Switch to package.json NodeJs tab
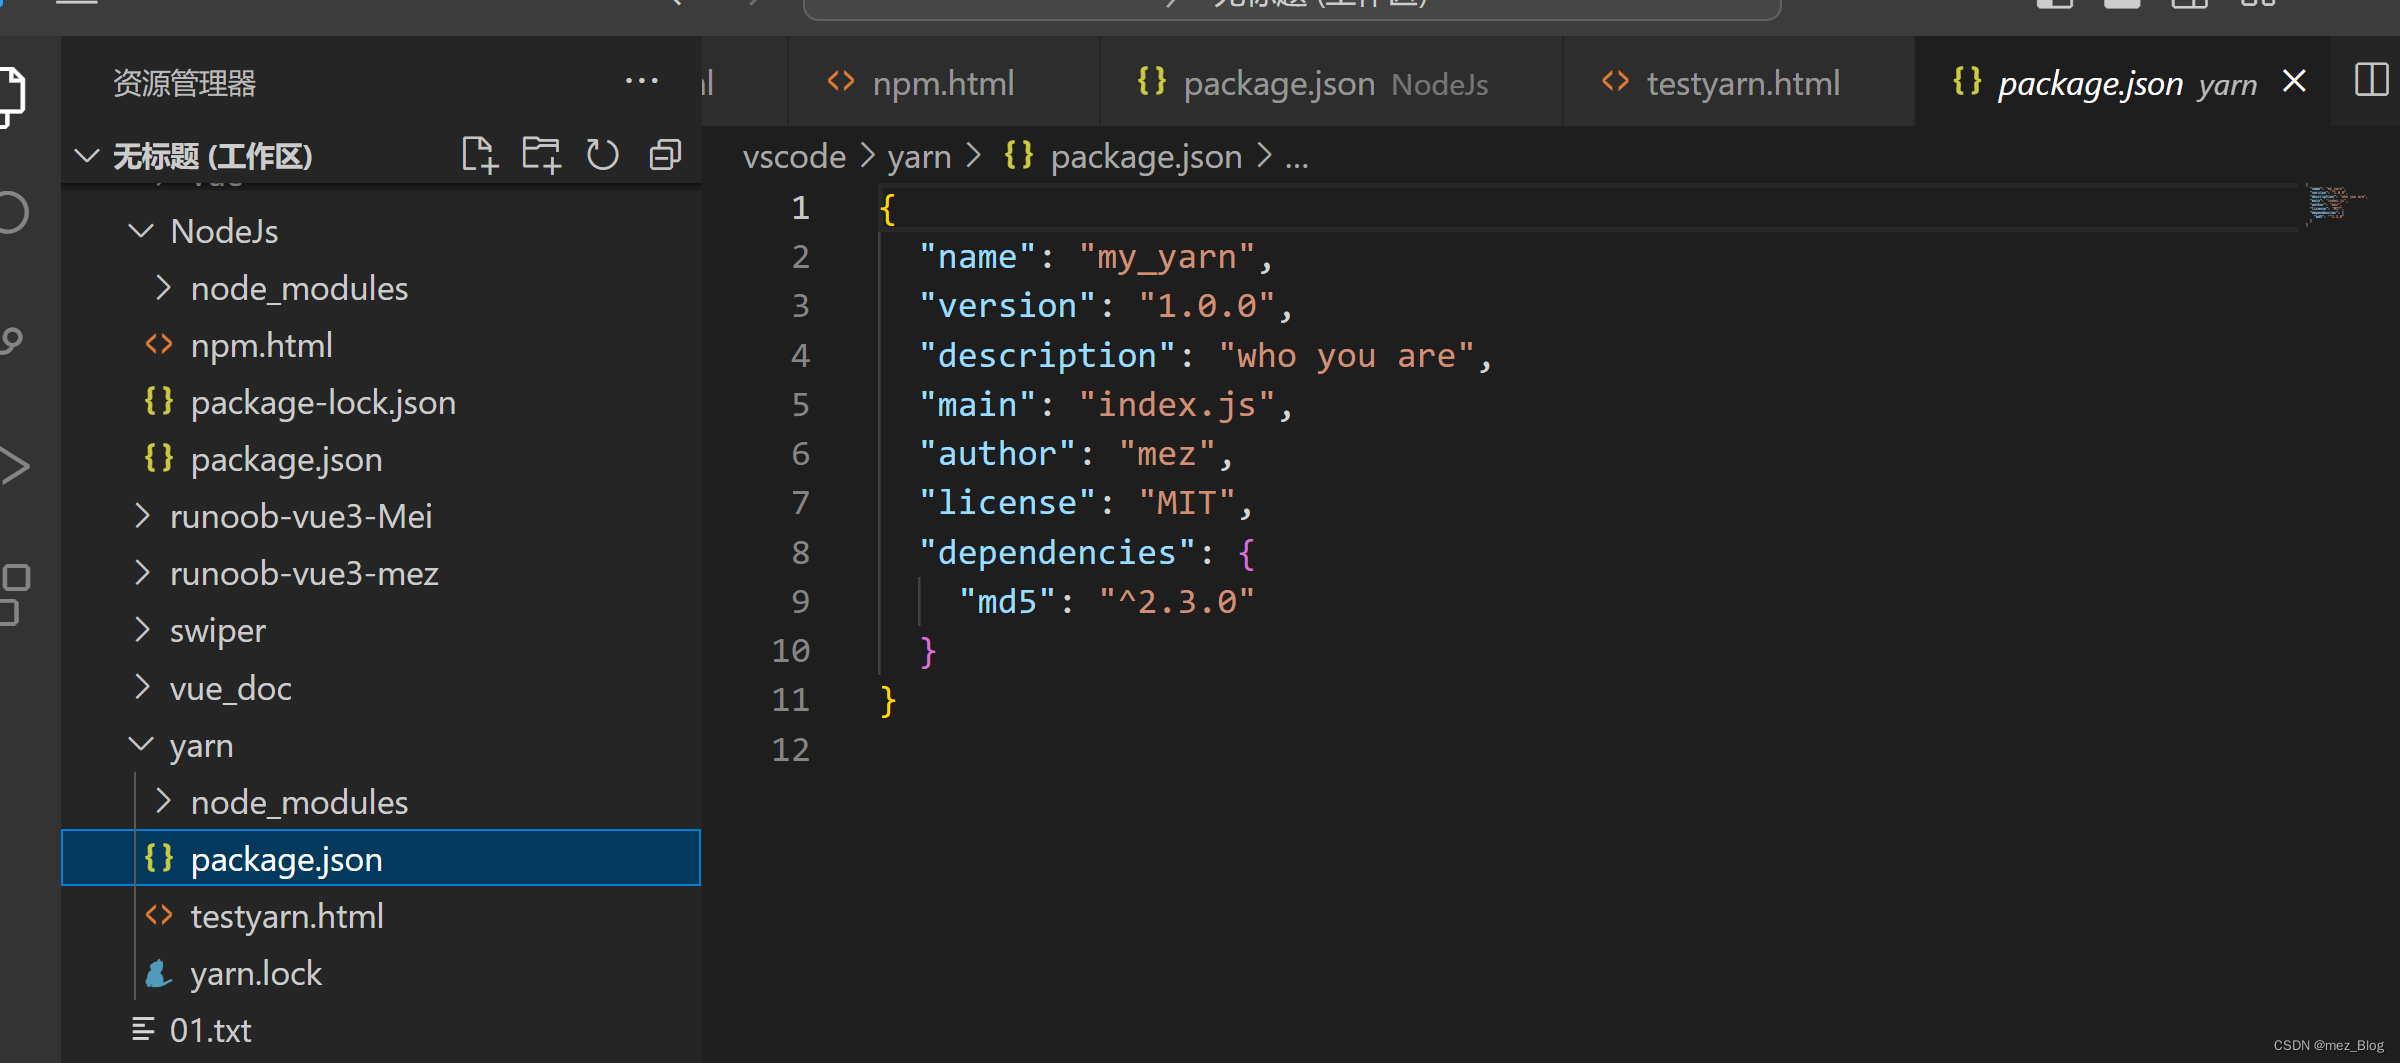This screenshot has height=1063, width=2400. tap(1331, 82)
